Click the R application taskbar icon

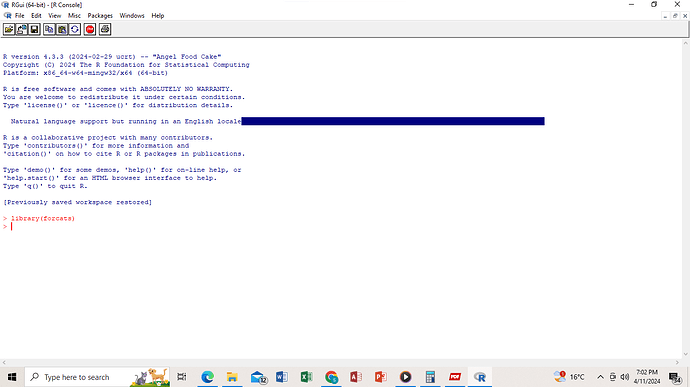[x=480, y=377]
